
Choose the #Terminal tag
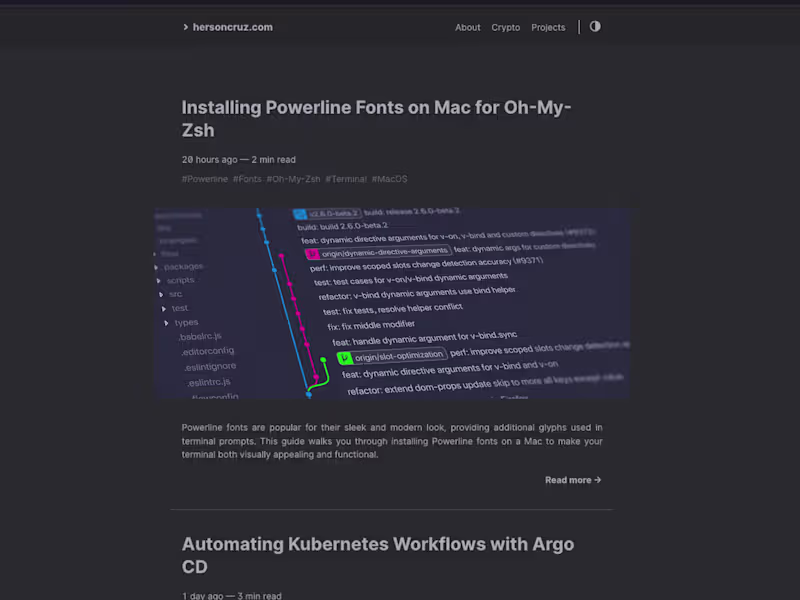pyautogui.click(x=346, y=179)
